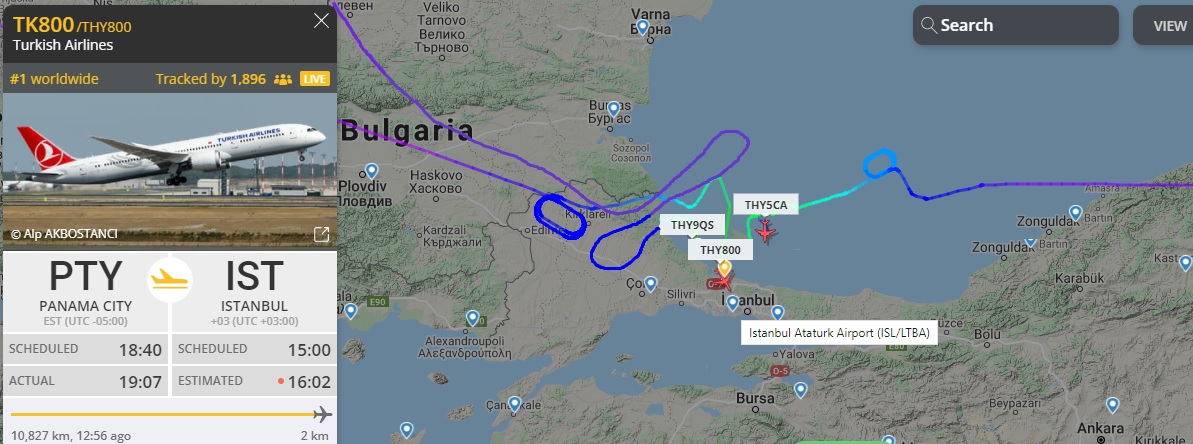This screenshot has height=444, width=1193.
Task: Click the Plovdiv airport pin marker
Action: point(372,171)
